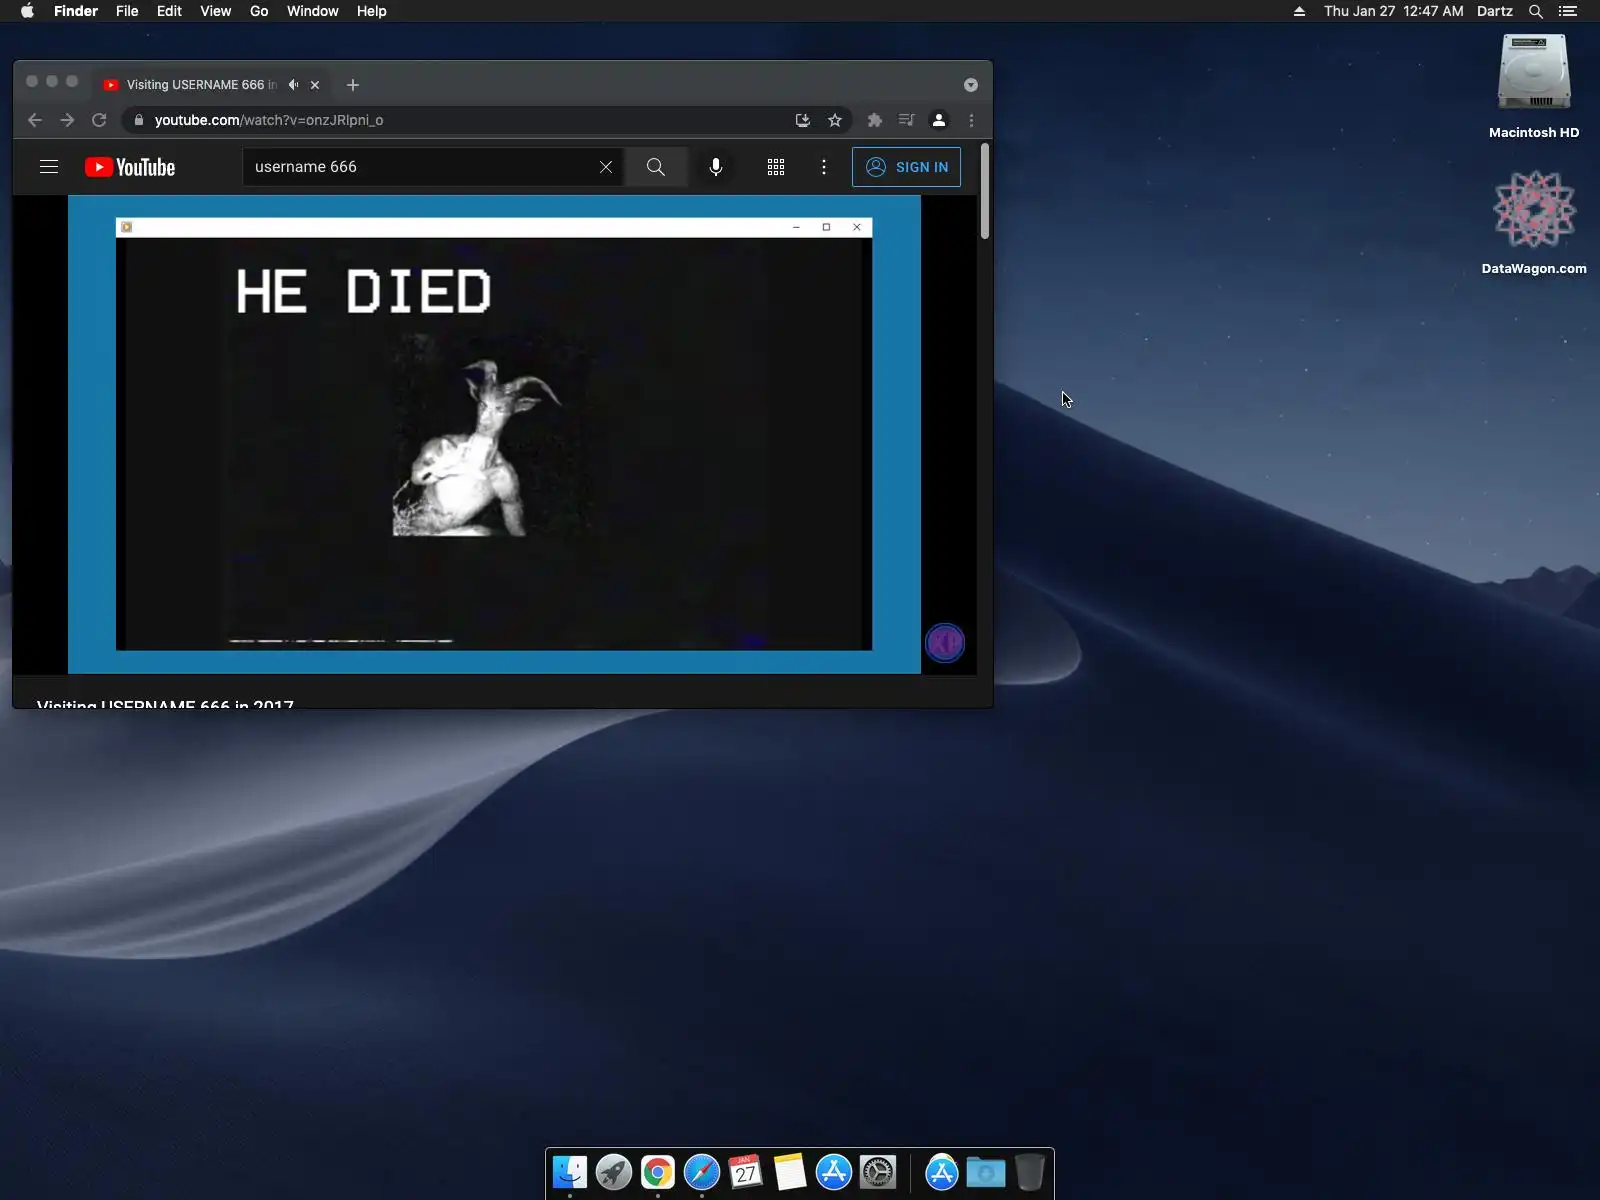Open System Preferences from the Dock
The height and width of the screenshot is (1200, 1600).
coord(878,1172)
